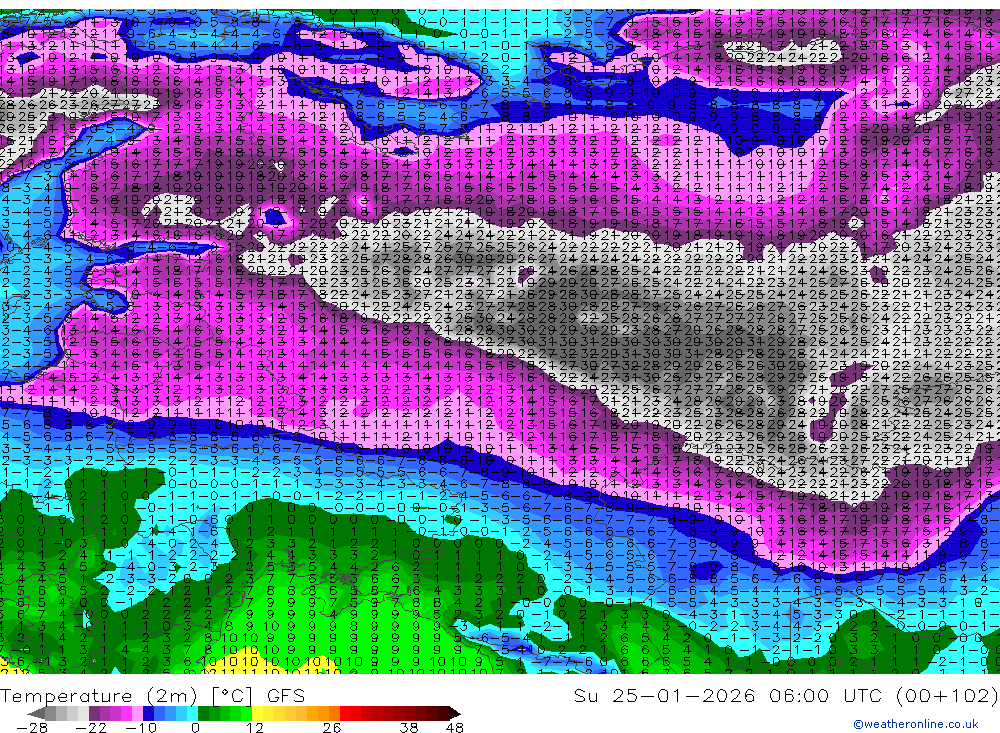The height and width of the screenshot is (733, 1000).
Task: Select the dark blue swatch above -10
Action: pyautogui.click(x=149, y=713)
